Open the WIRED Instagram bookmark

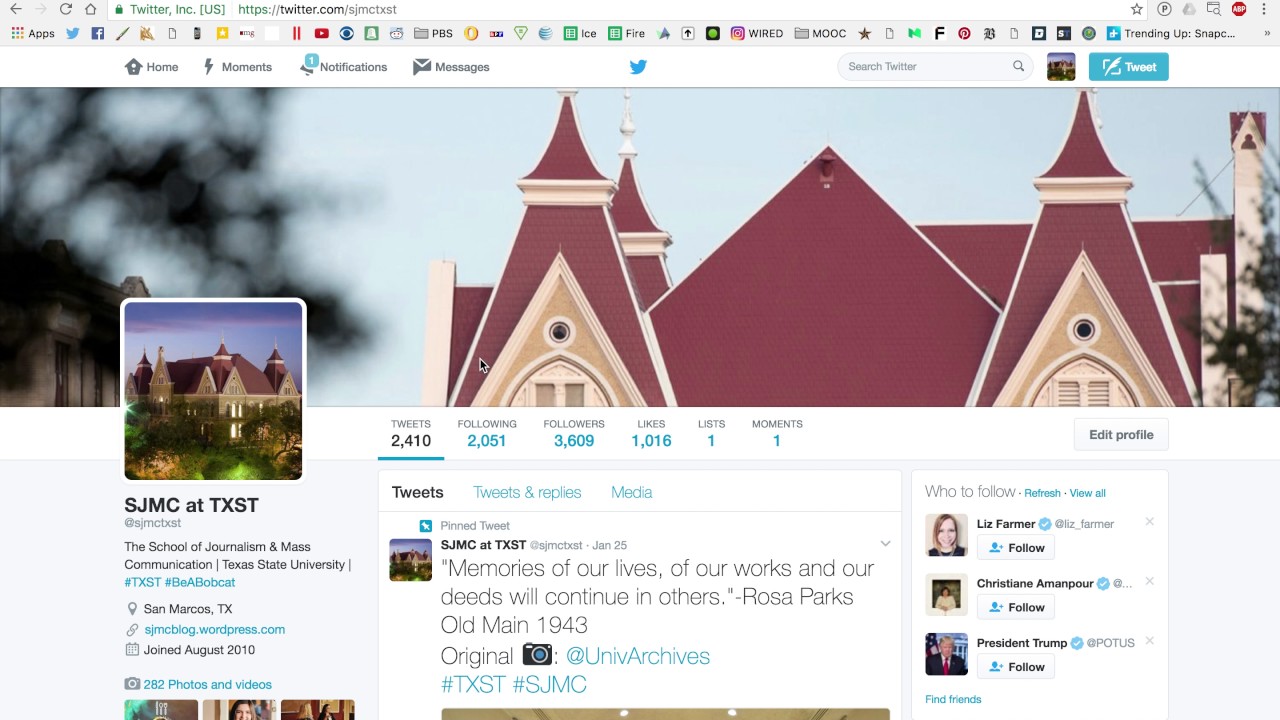[757, 33]
